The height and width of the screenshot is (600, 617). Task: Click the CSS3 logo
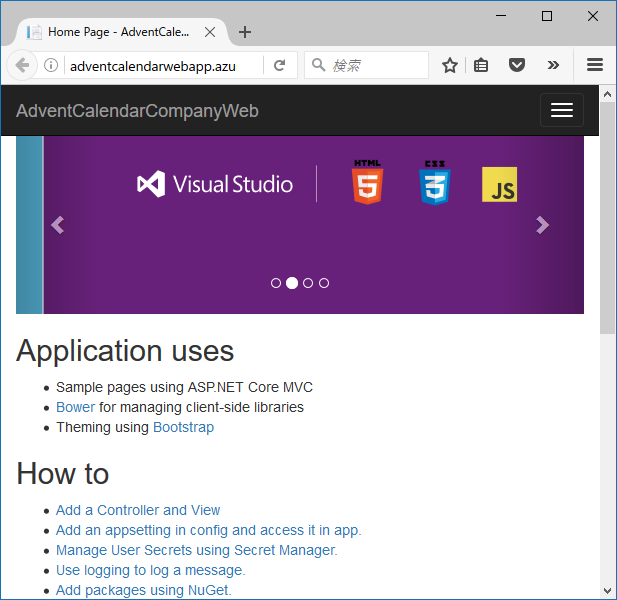(x=435, y=183)
